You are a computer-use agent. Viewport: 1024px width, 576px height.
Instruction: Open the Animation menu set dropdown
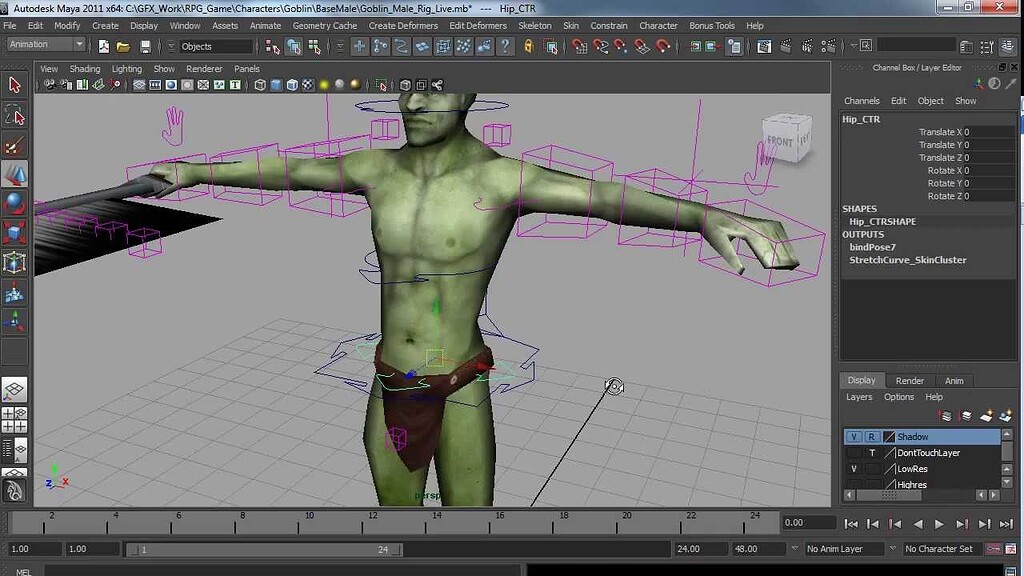45,44
